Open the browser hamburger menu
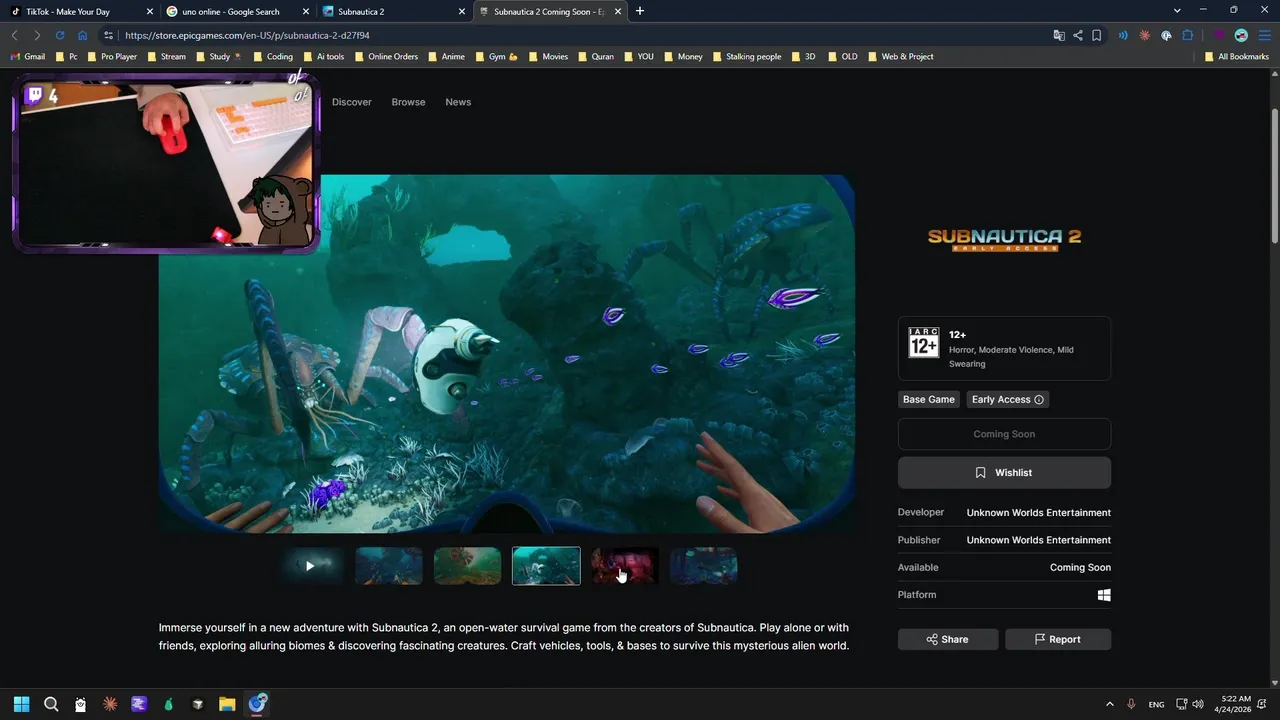1280x720 pixels. pos(1263,35)
